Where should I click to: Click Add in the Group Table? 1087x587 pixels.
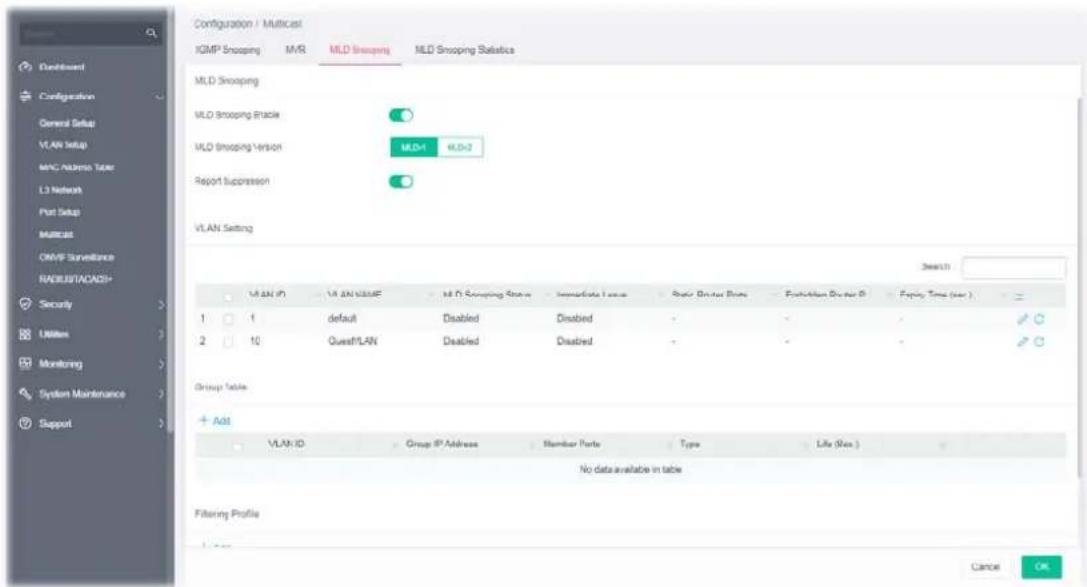point(215,421)
